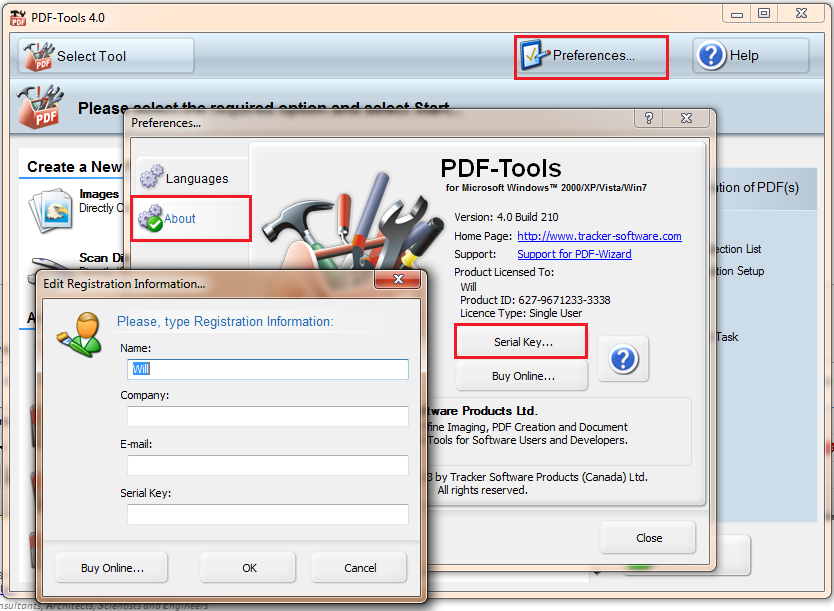Click the Images to PDF photo icon

coord(51,211)
